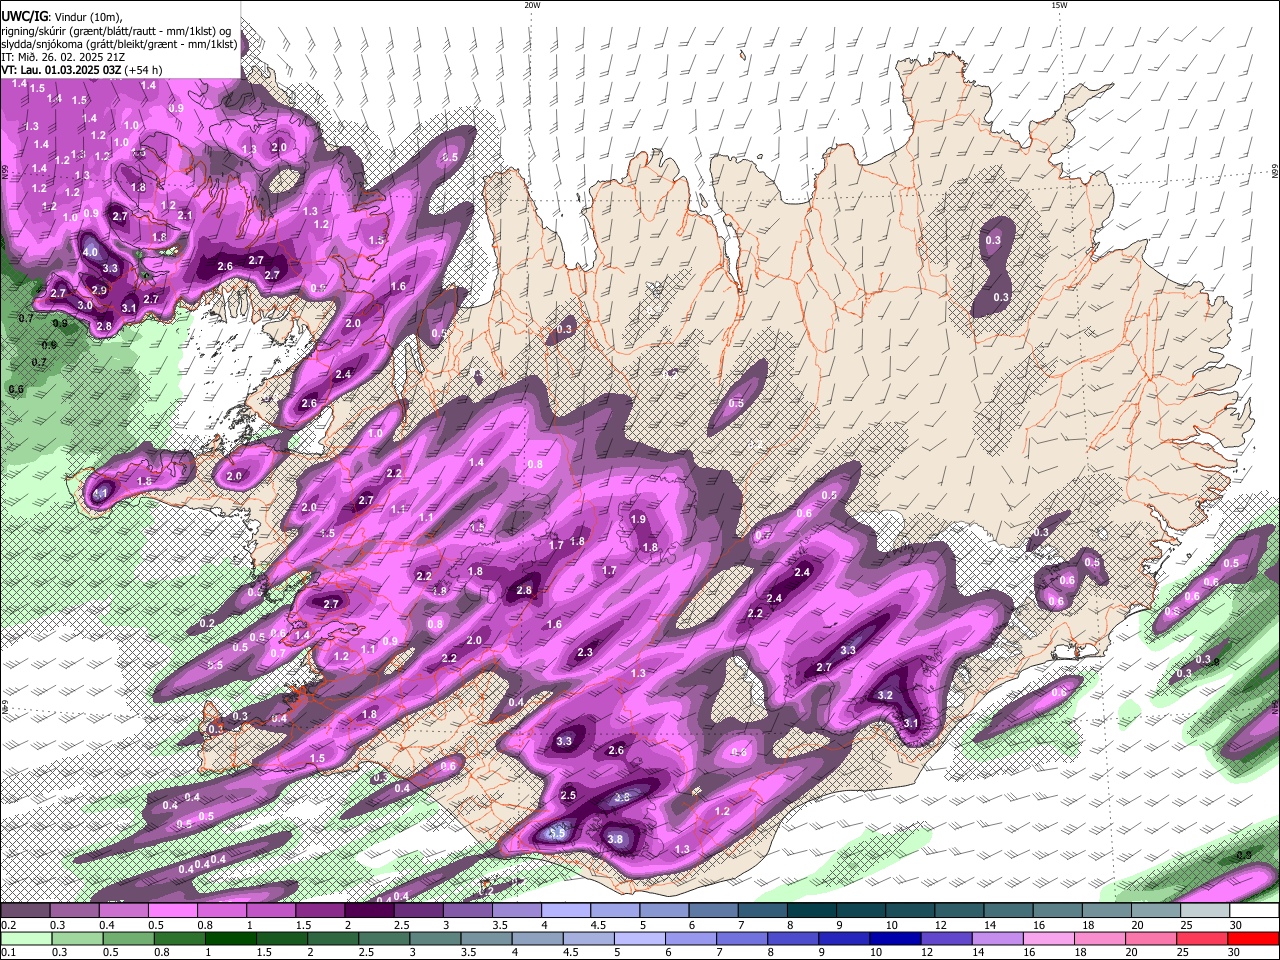Click the 'IT: Mið. 26. 02. 2025 21Z' line

(64, 57)
